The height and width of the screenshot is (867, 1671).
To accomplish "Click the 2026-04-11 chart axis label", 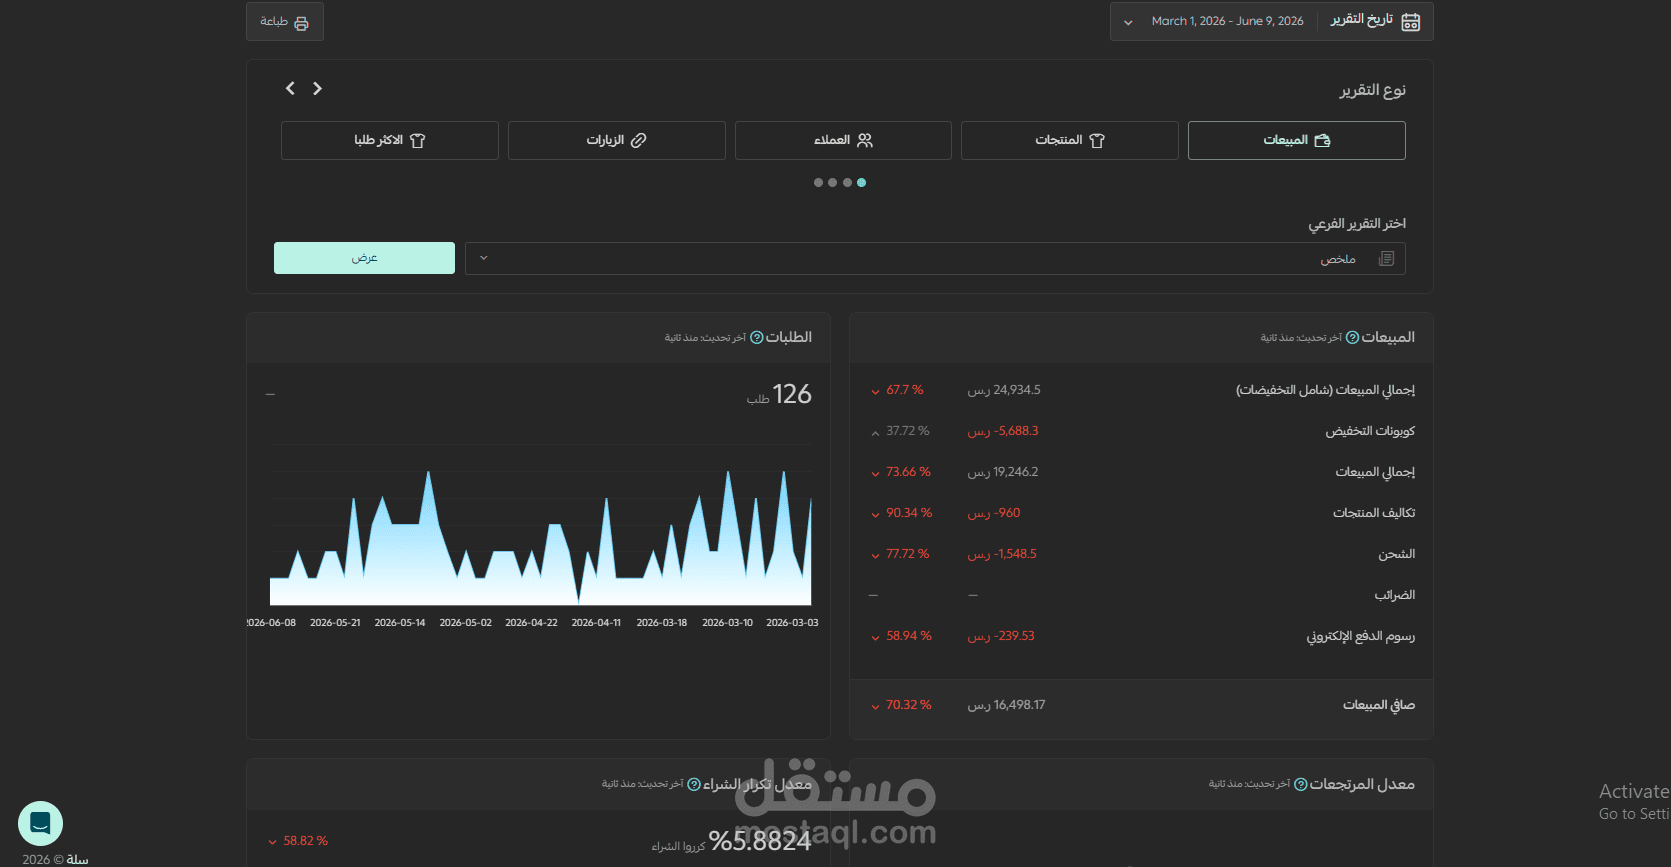I will (596, 623).
